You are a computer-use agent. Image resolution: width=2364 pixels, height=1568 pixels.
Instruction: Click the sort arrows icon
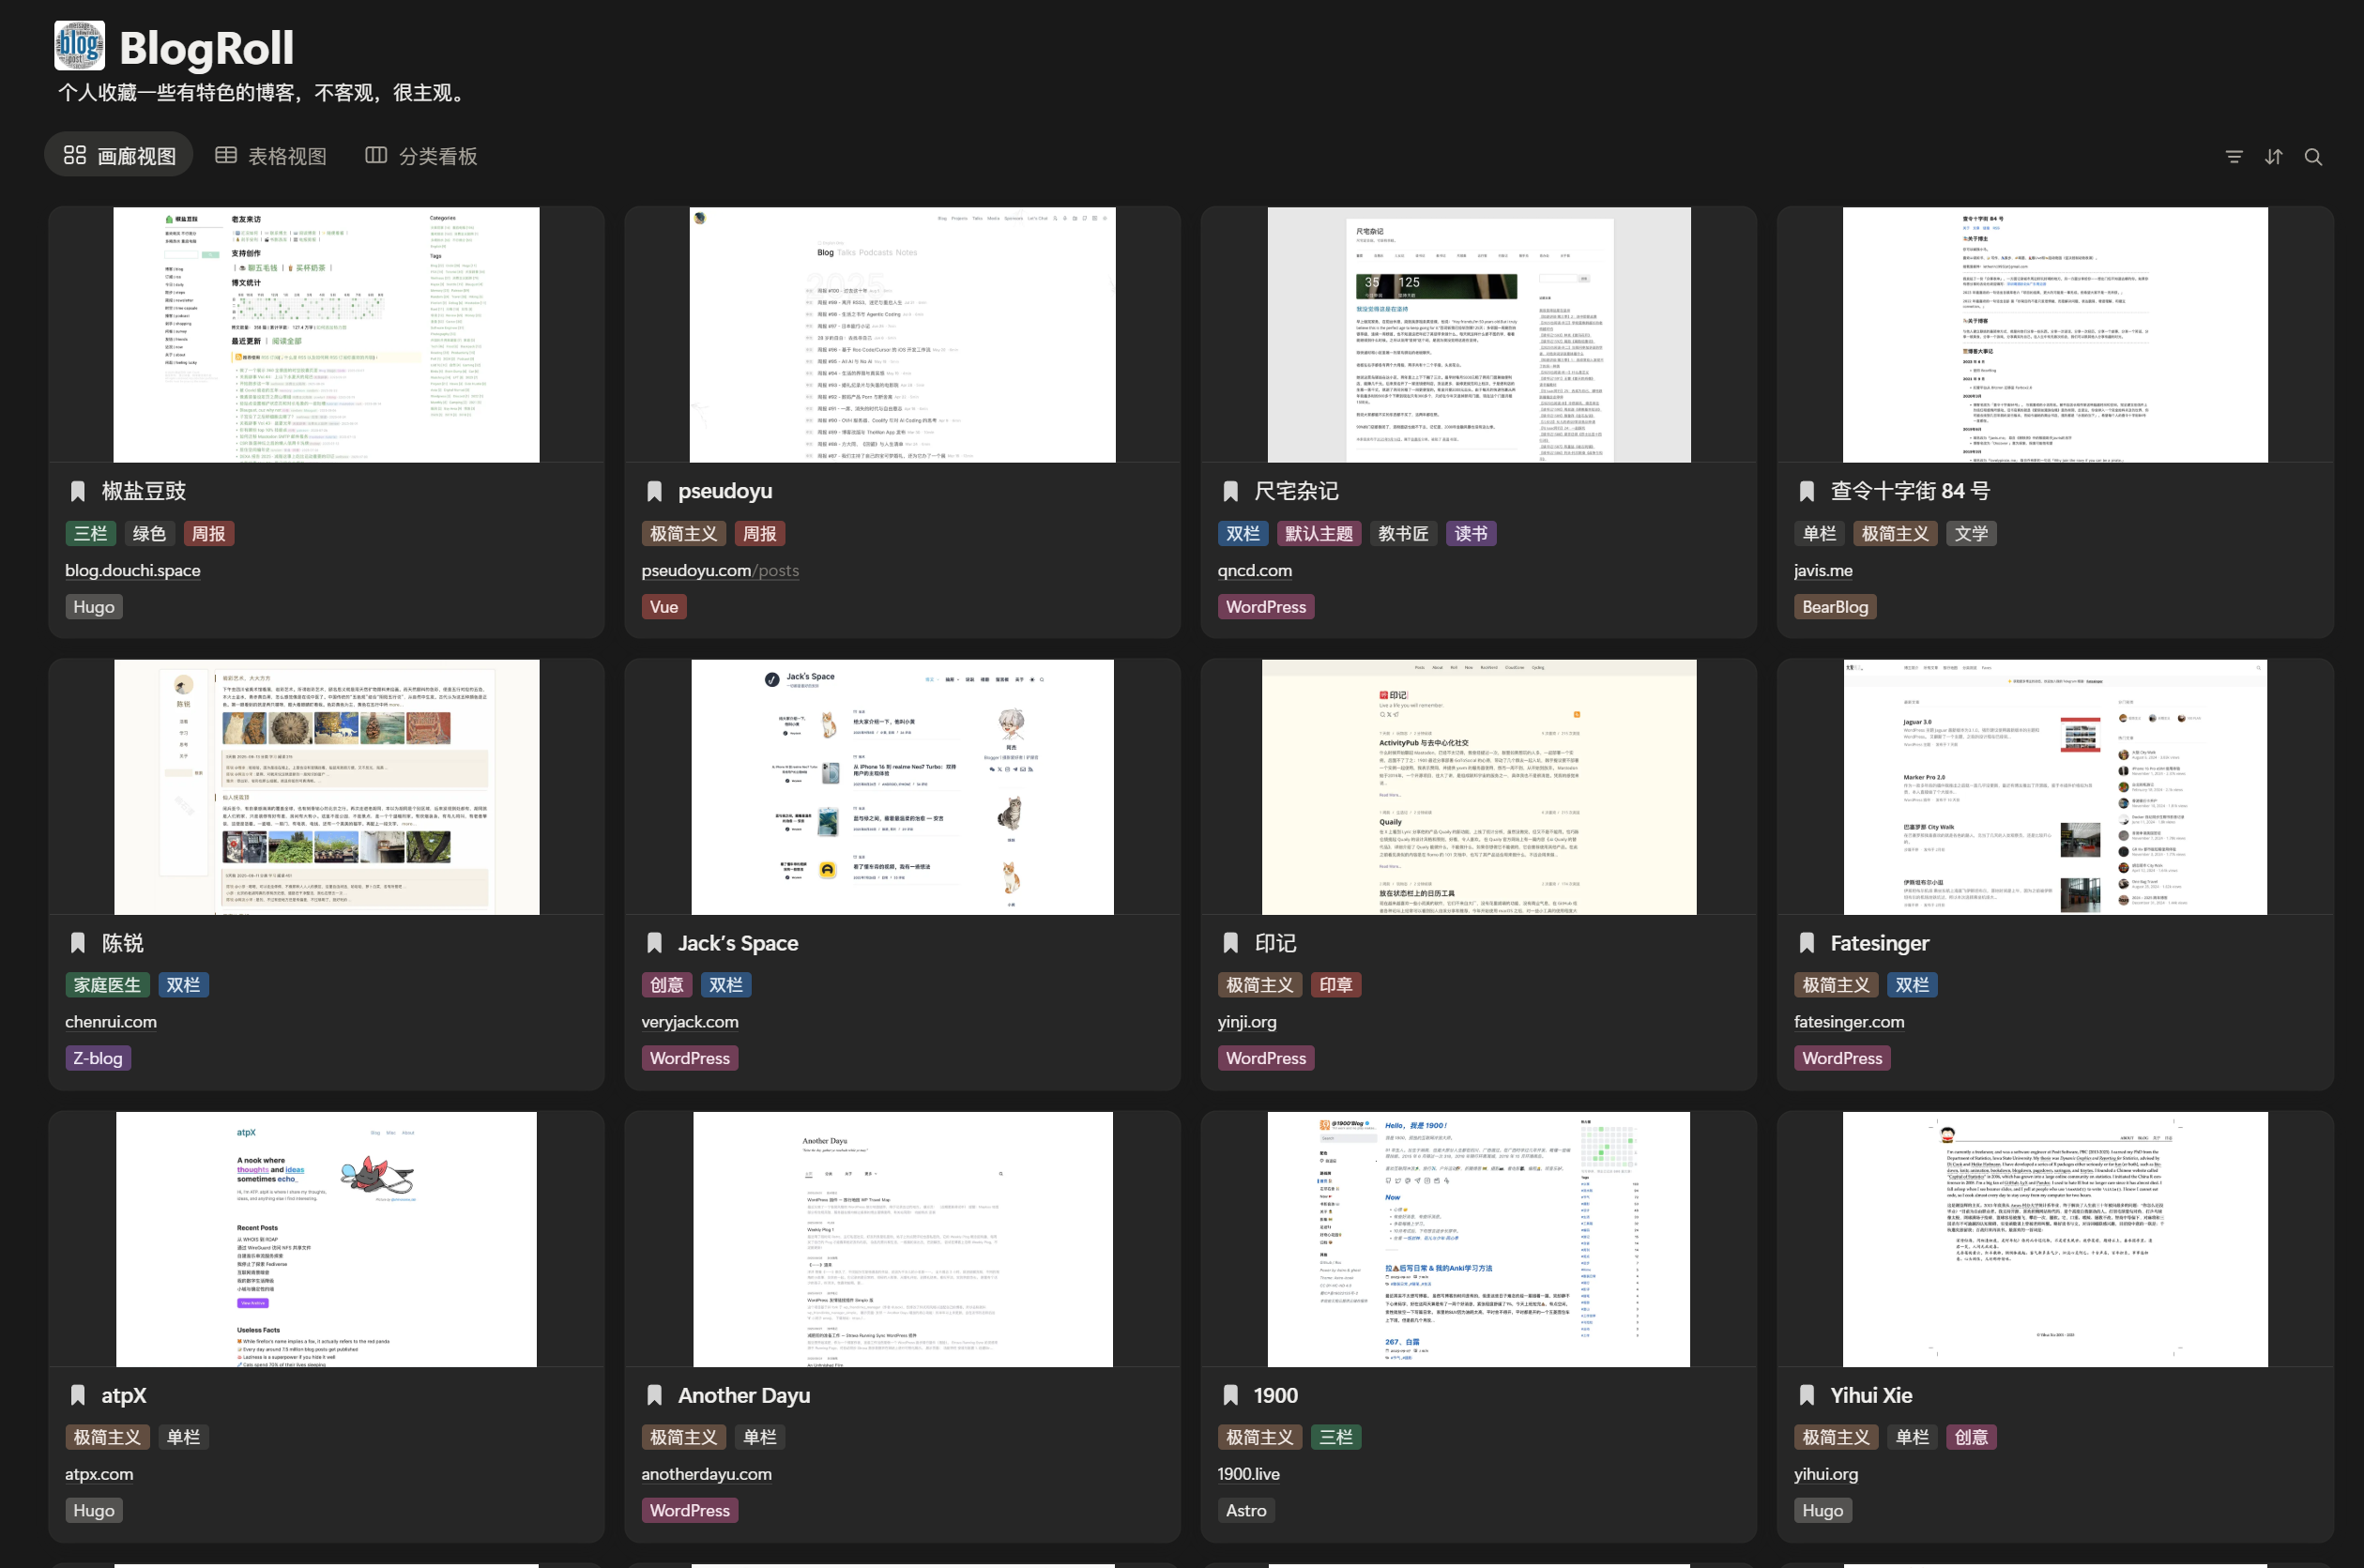click(x=2273, y=157)
